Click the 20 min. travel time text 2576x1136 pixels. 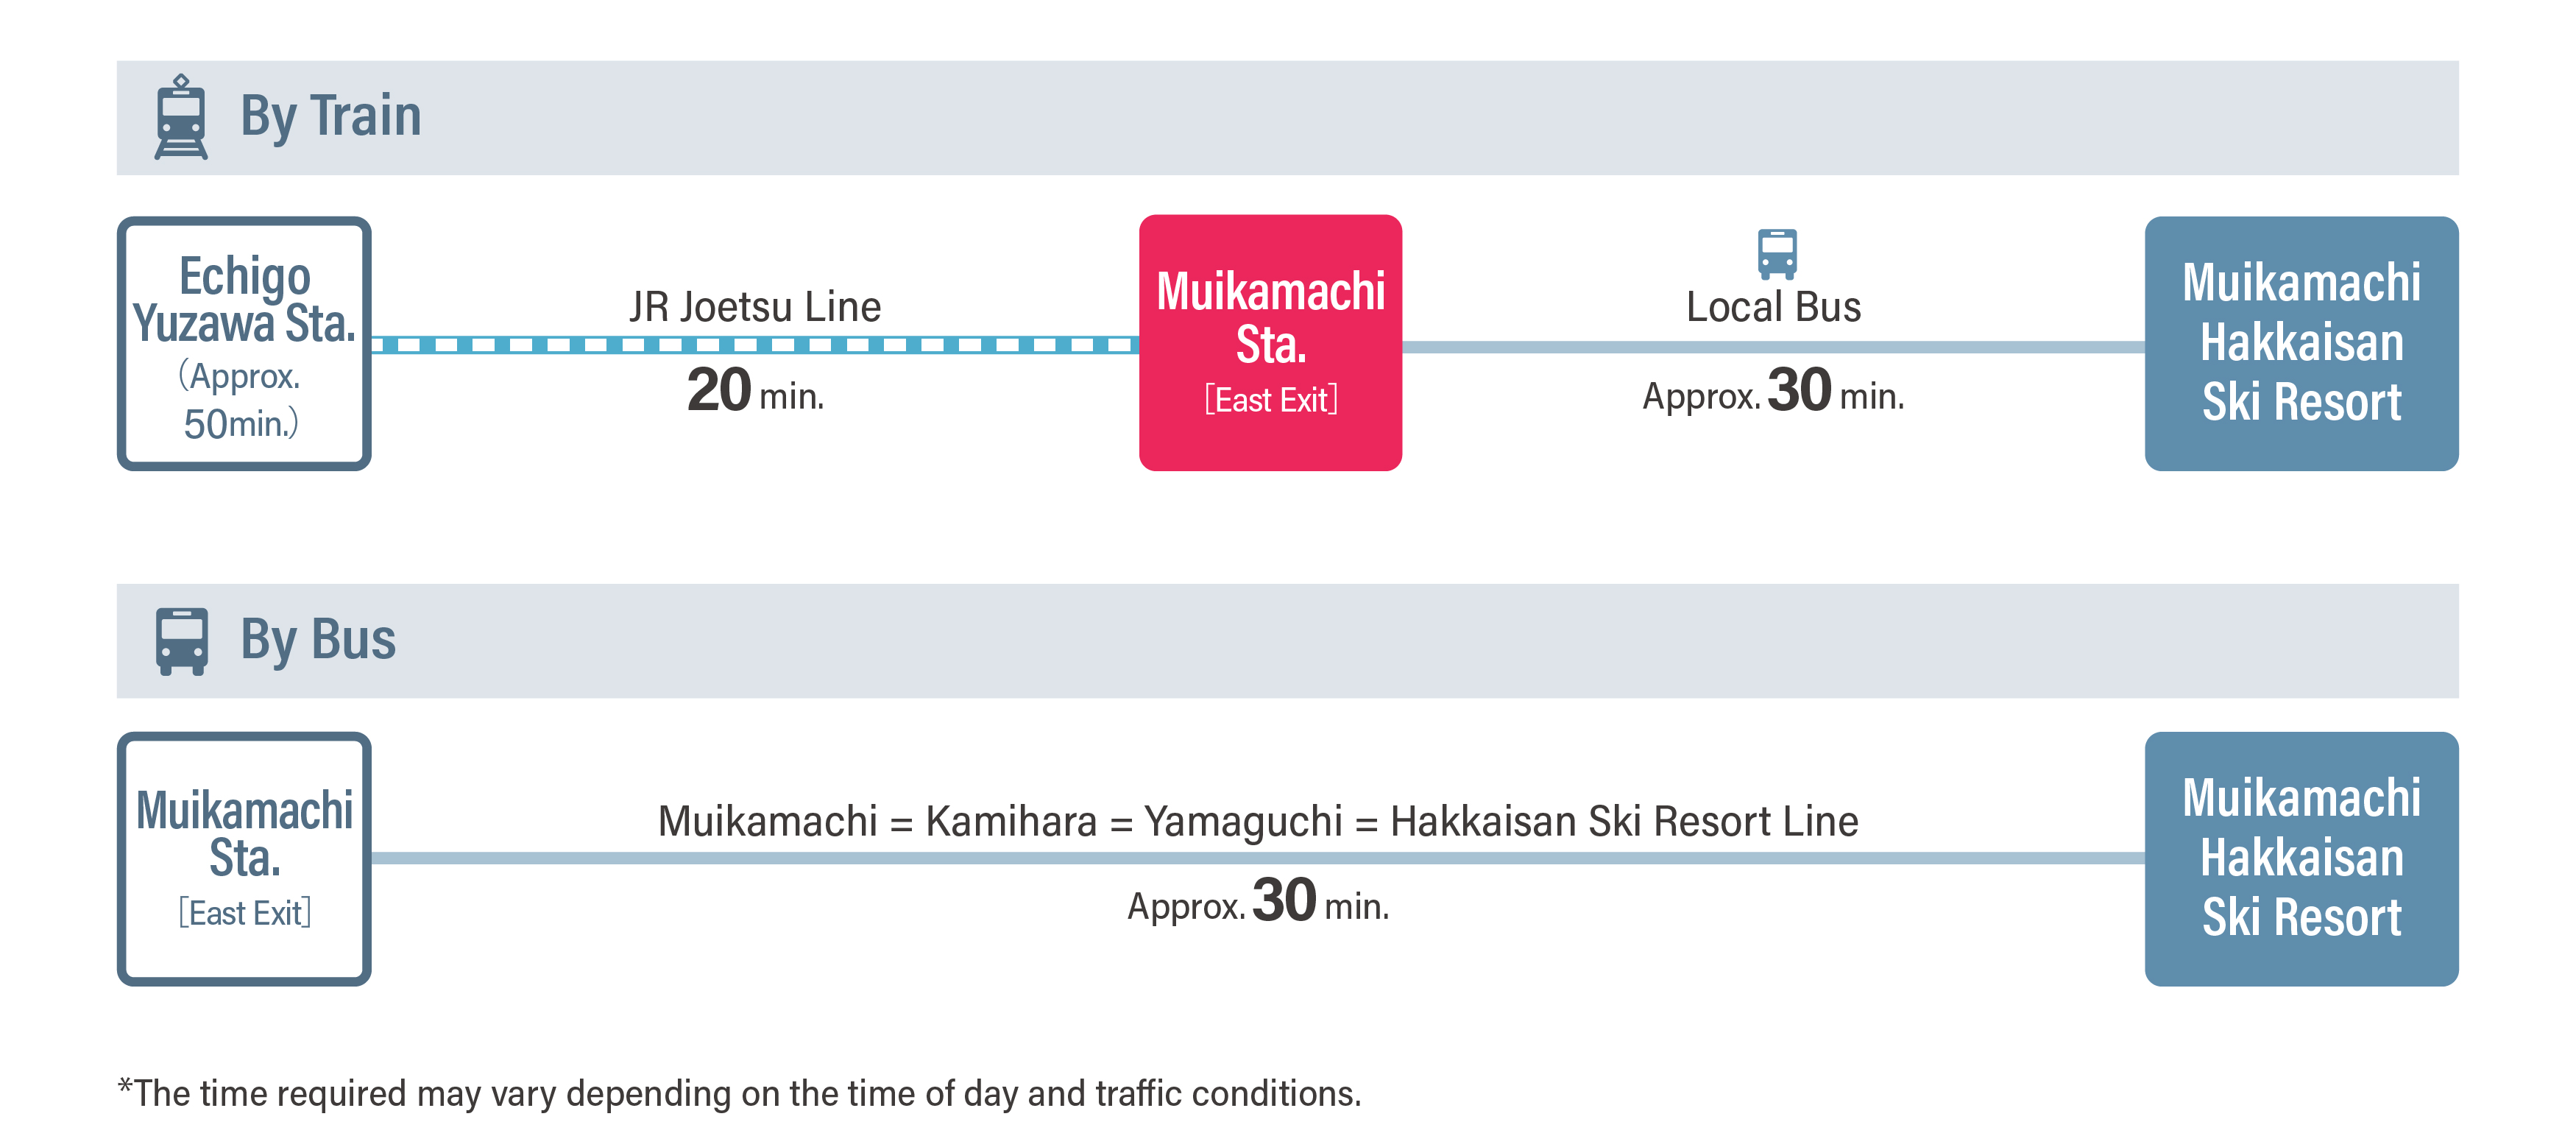[x=755, y=391]
